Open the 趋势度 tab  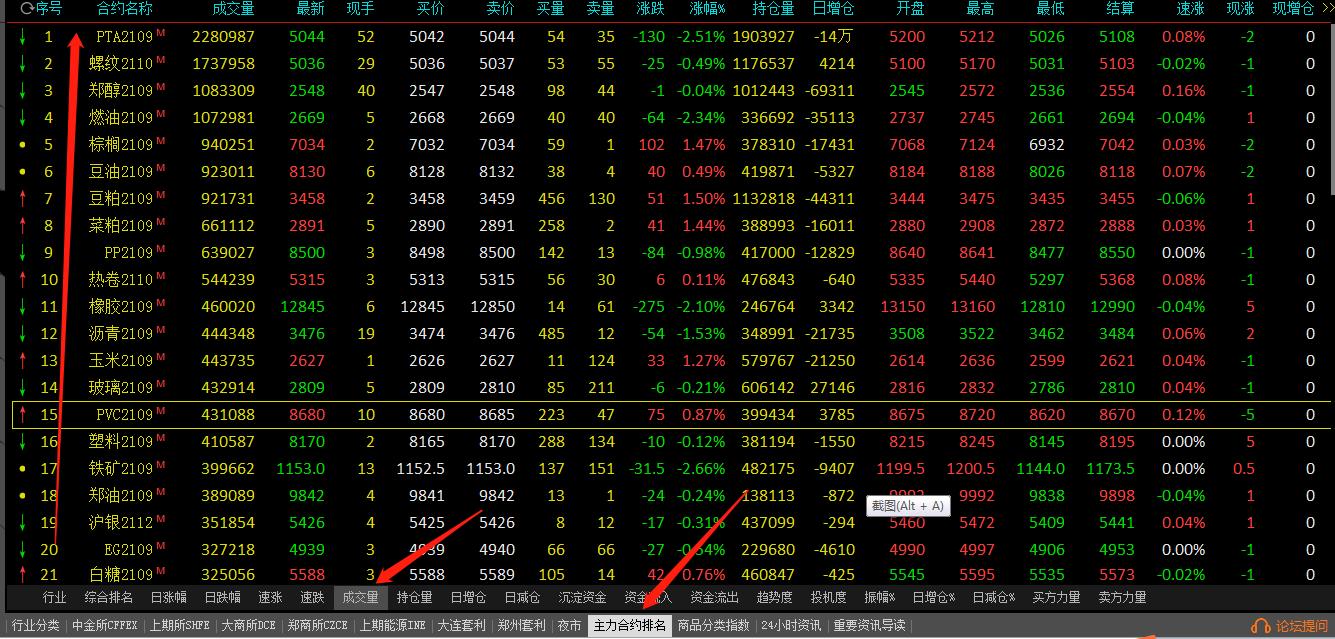774,598
